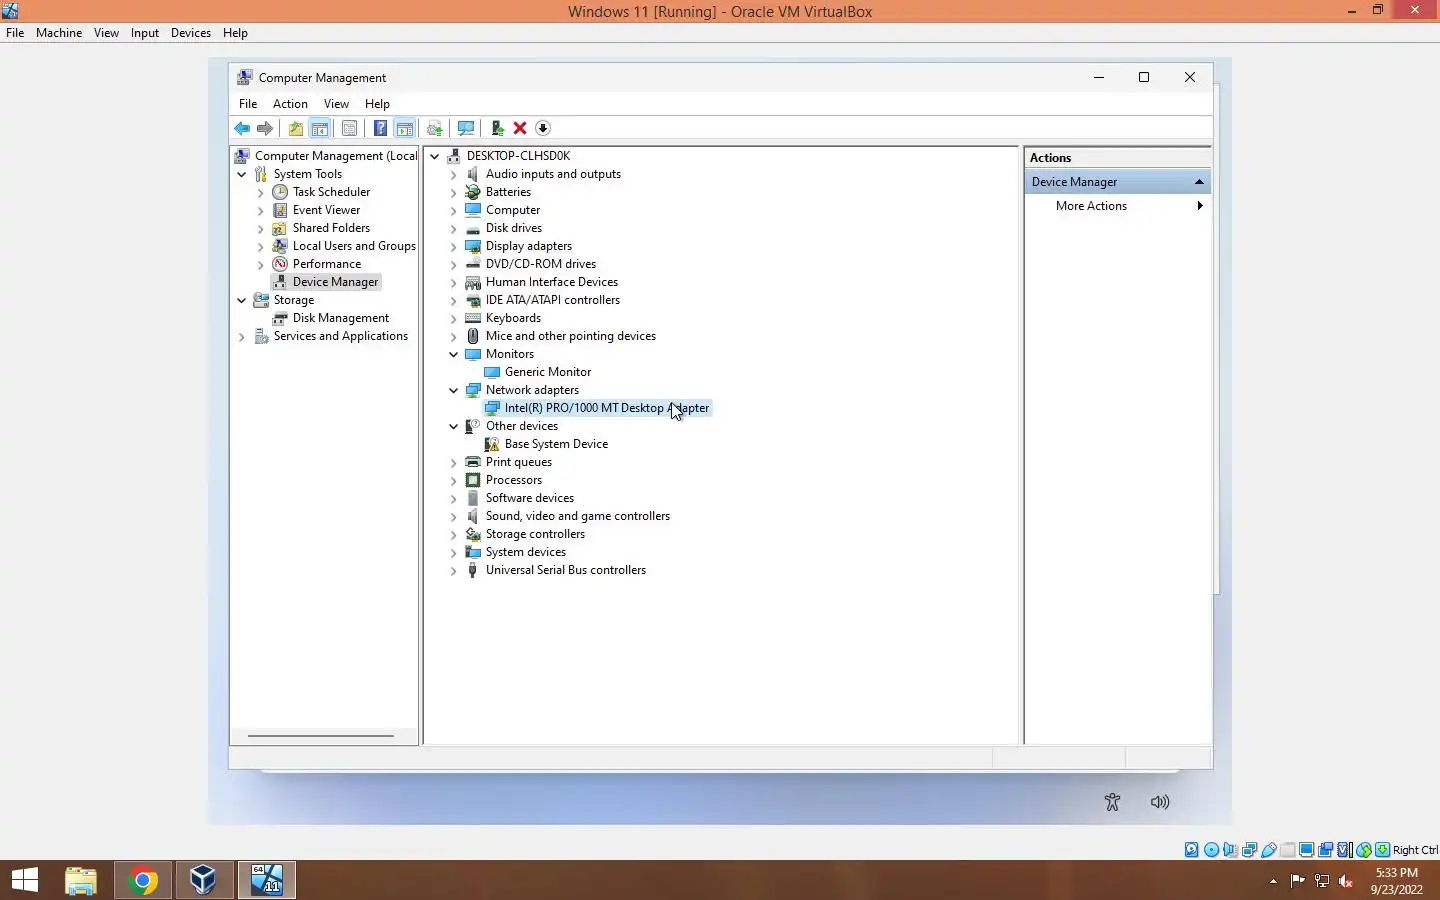Screen dimensions: 1440x900
Task: Open the View menu in Computer Management
Action: click(x=336, y=104)
